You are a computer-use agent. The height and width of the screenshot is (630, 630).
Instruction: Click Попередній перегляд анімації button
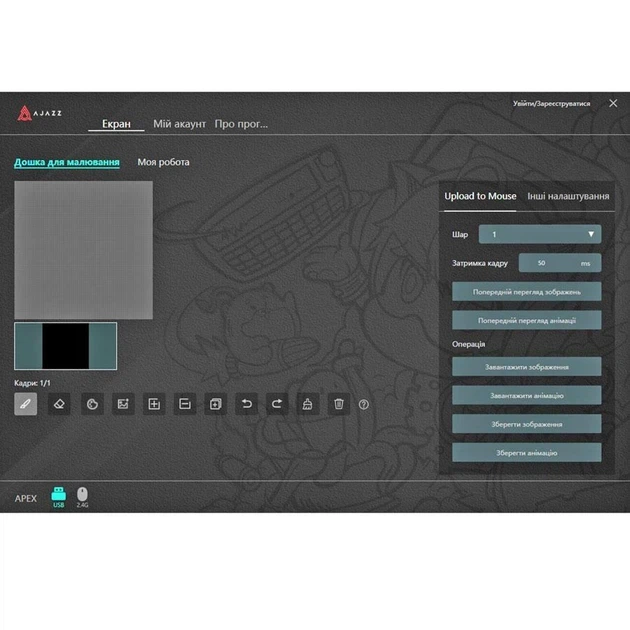pos(527,320)
